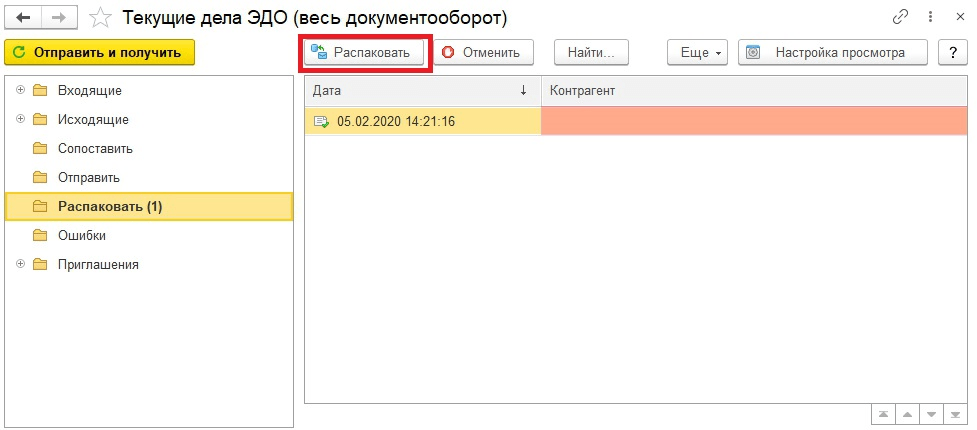Move down one record arrow
Viewport: 977px width, 430px height.
pyautogui.click(x=932, y=414)
